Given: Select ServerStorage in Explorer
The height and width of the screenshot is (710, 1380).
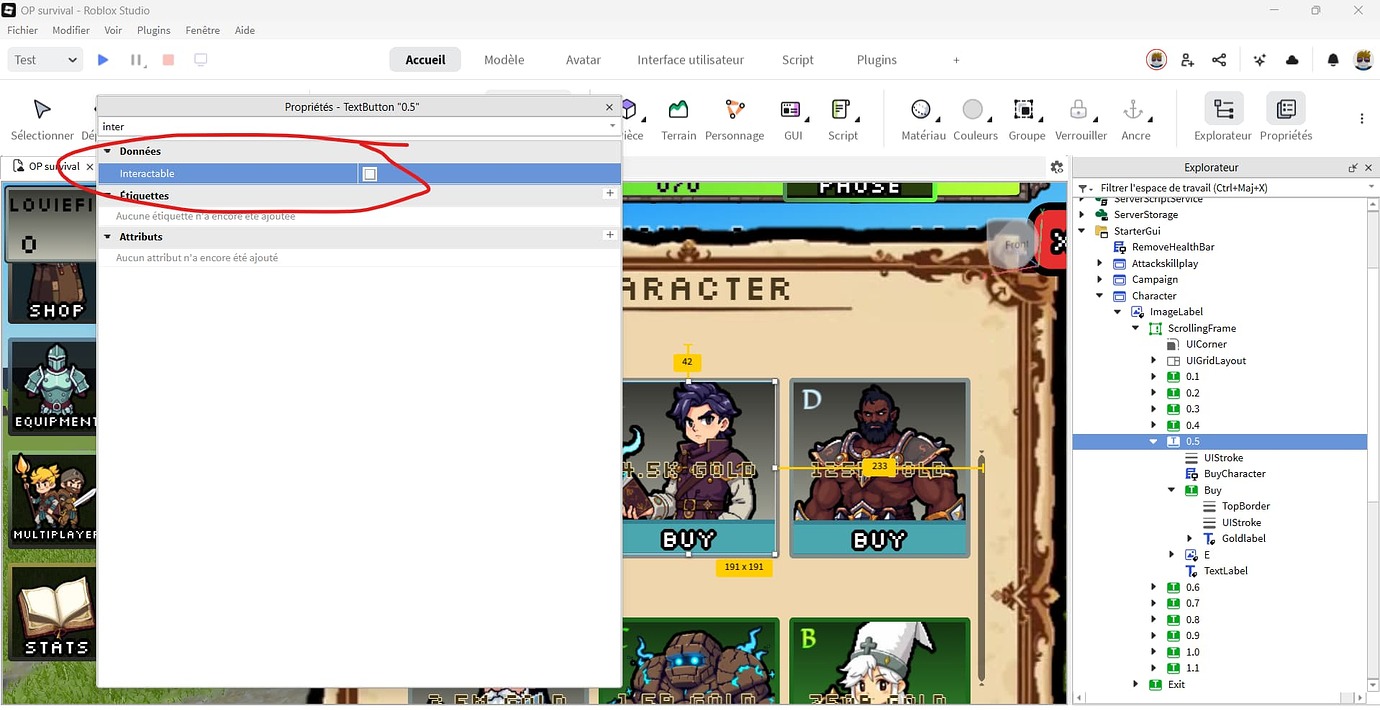Looking at the screenshot, I should 1144,215.
